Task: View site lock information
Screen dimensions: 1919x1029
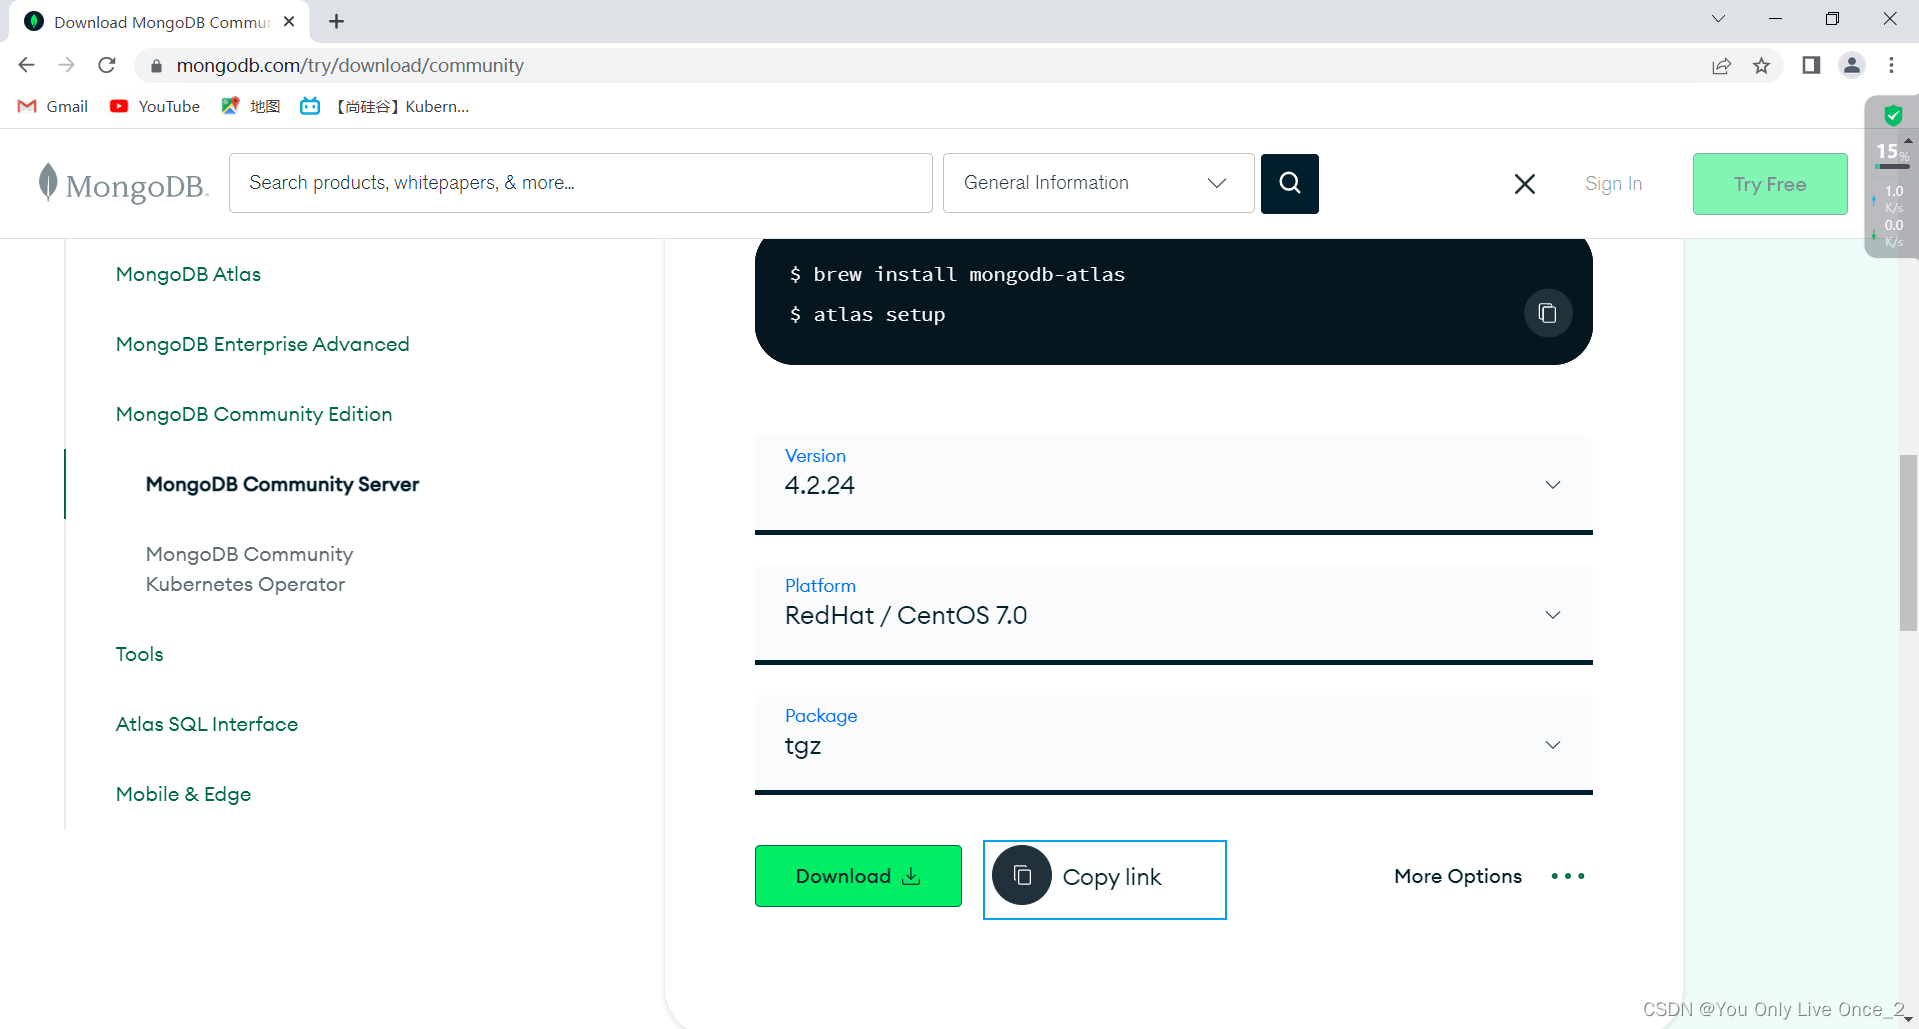Action: (x=156, y=66)
